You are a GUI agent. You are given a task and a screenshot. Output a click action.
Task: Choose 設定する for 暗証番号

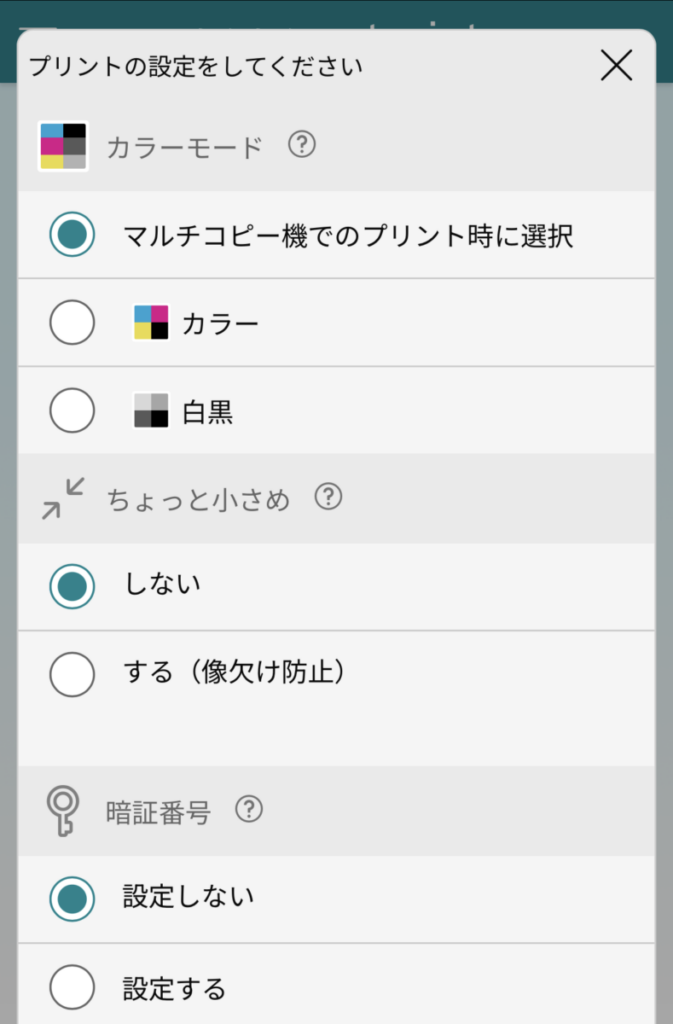coord(71,988)
